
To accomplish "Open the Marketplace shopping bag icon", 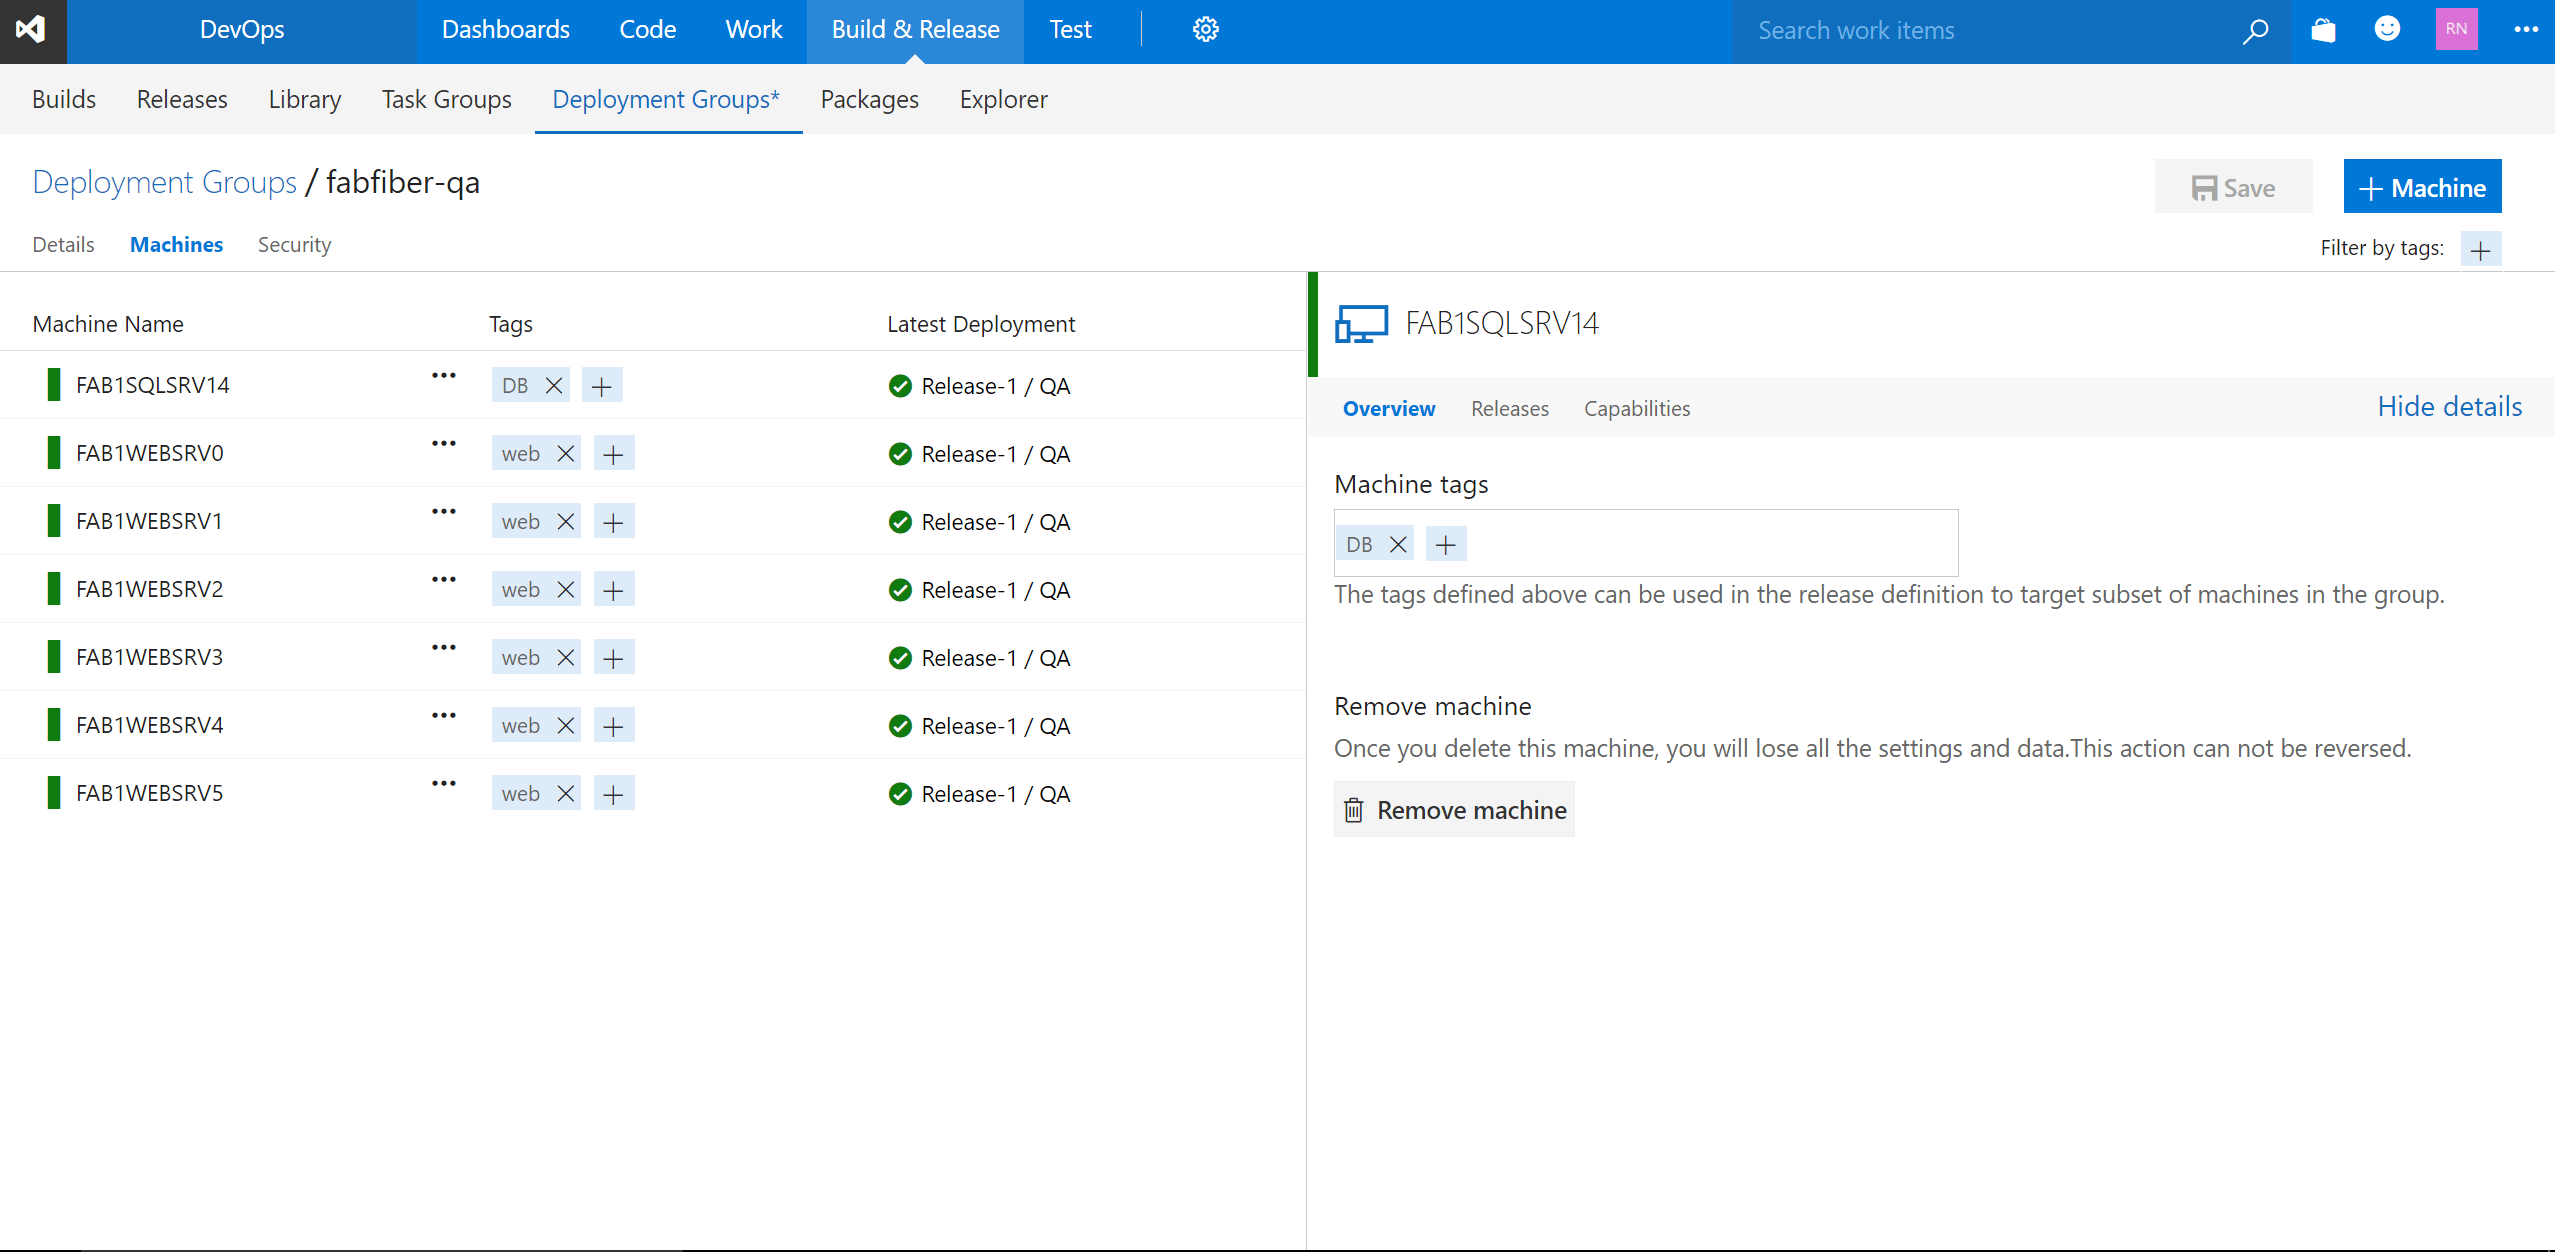I will click(x=2322, y=31).
